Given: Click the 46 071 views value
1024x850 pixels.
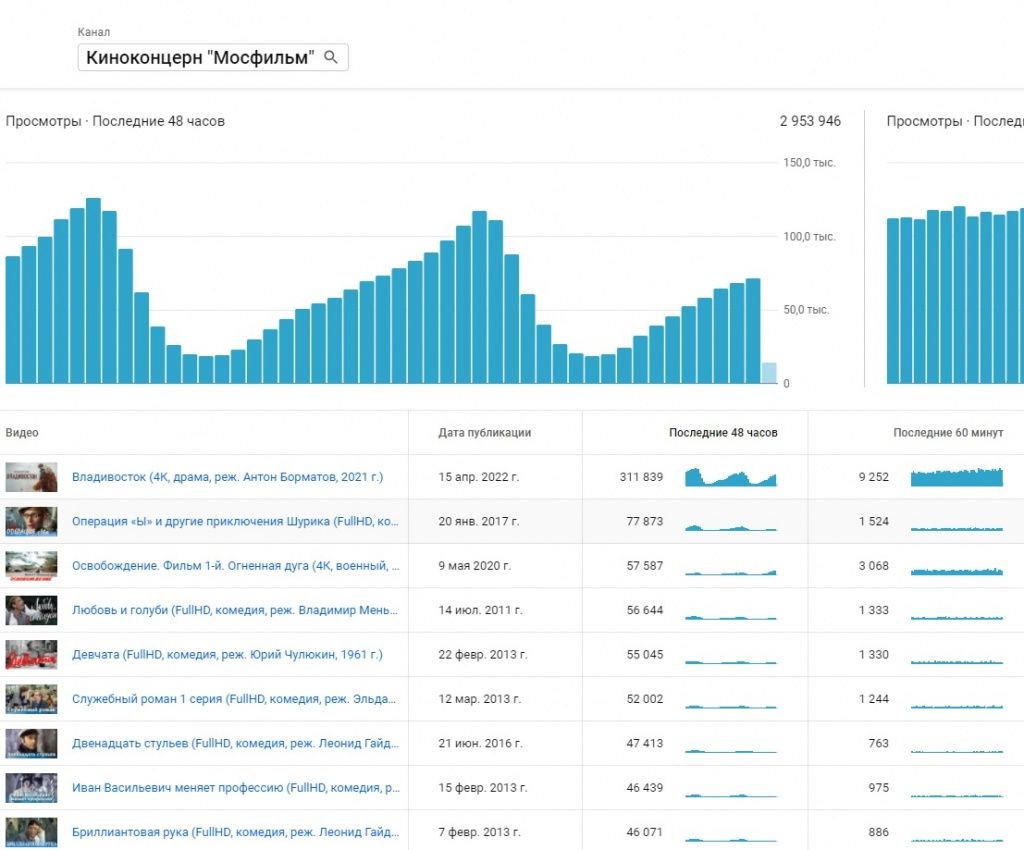Looking at the screenshot, I should pyautogui.click(x=645, y=832).
